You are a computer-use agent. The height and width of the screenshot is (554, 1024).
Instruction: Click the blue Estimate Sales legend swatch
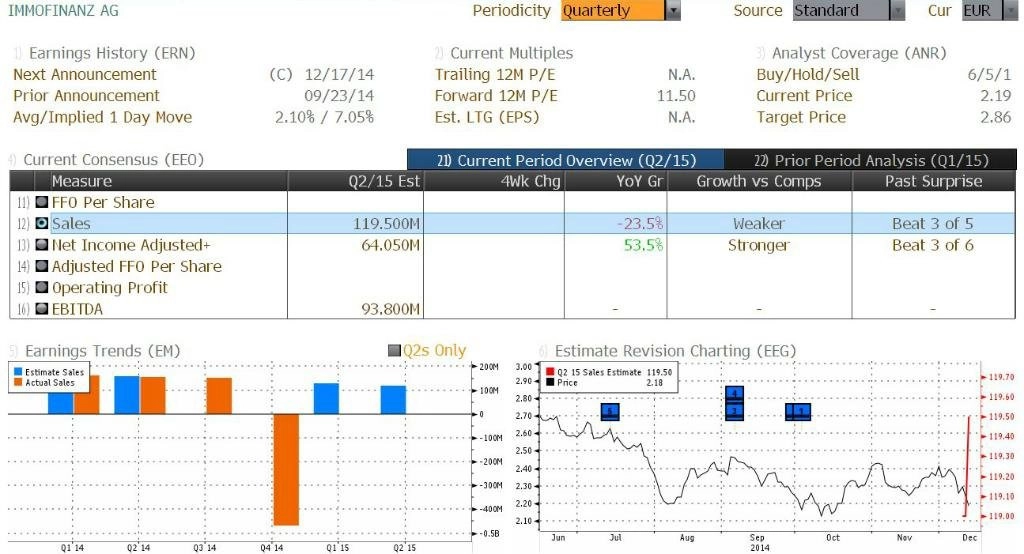coord(18,372)
